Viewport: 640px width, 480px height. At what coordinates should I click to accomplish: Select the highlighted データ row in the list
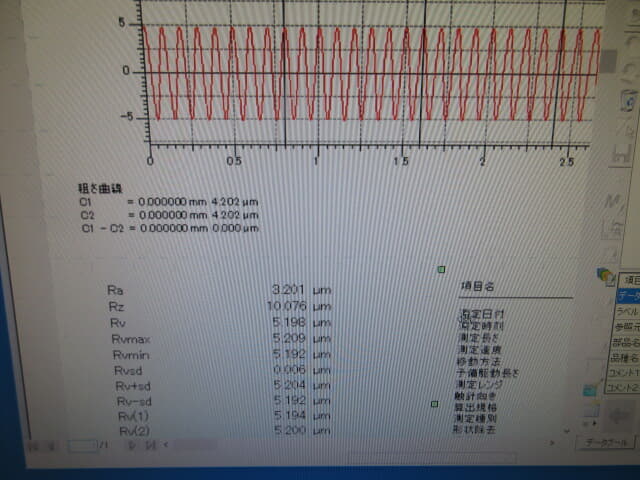628,296
